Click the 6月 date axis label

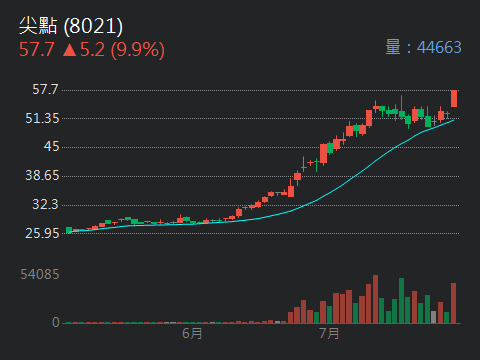coord(192,333)
